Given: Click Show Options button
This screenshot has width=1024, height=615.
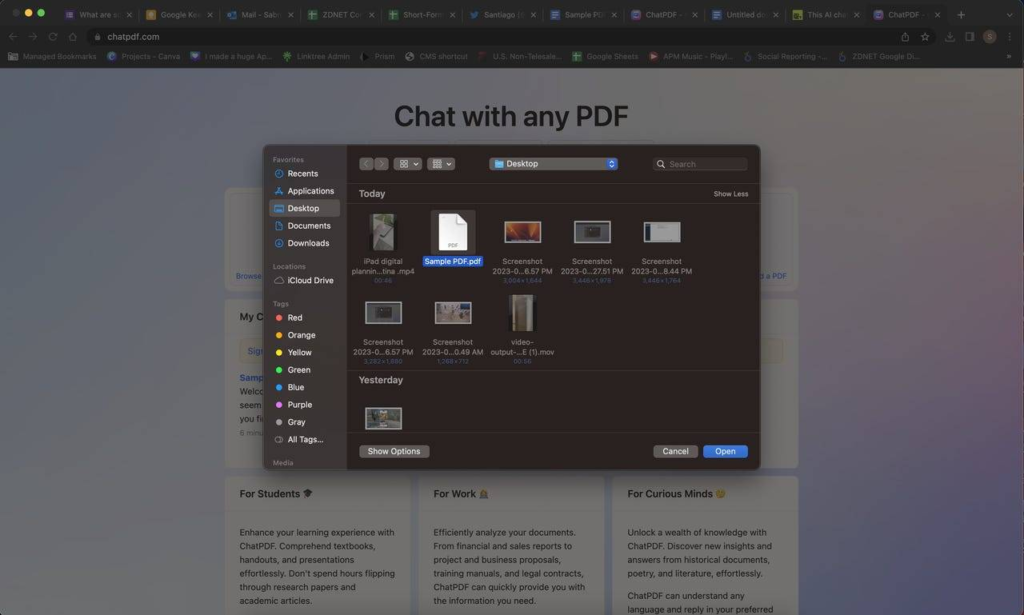Looking at the screenshot, I should (x=394, y=451).
